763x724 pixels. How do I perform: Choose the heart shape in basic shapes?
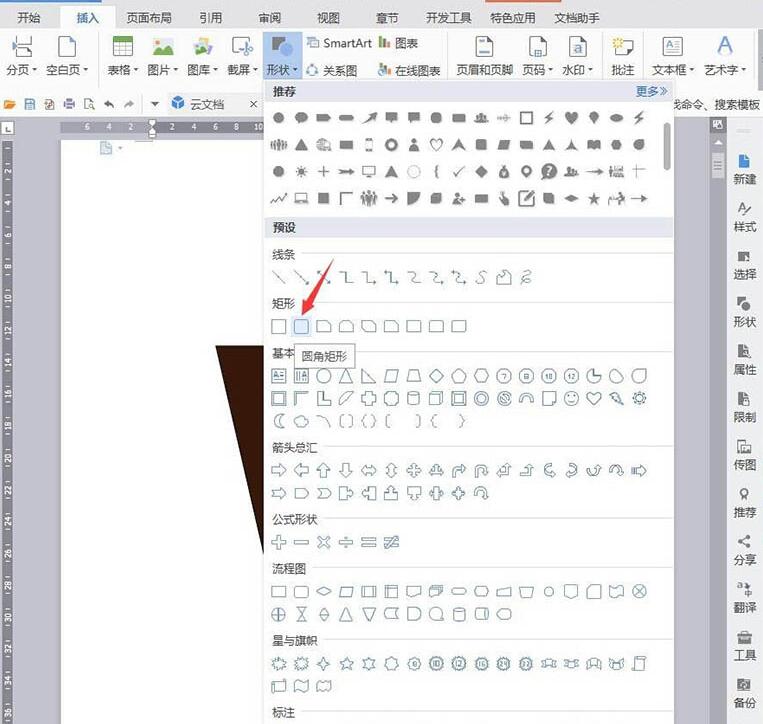(594, 398)
